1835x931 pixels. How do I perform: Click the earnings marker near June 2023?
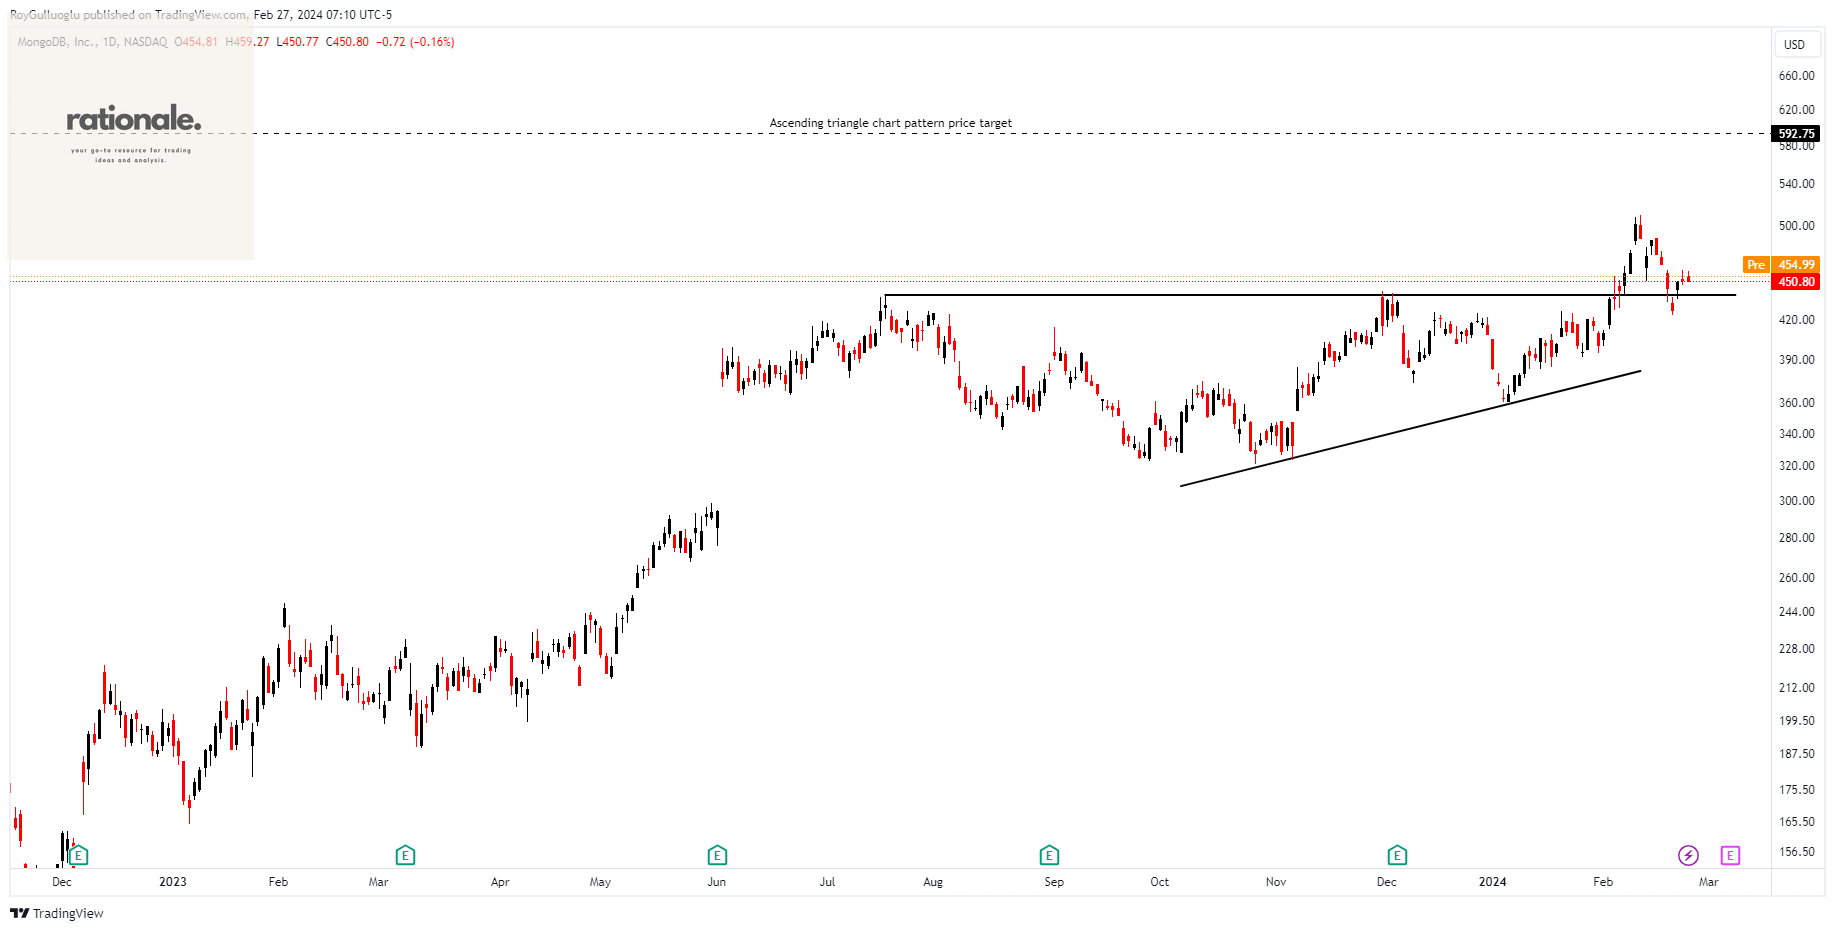pos(717,856)
